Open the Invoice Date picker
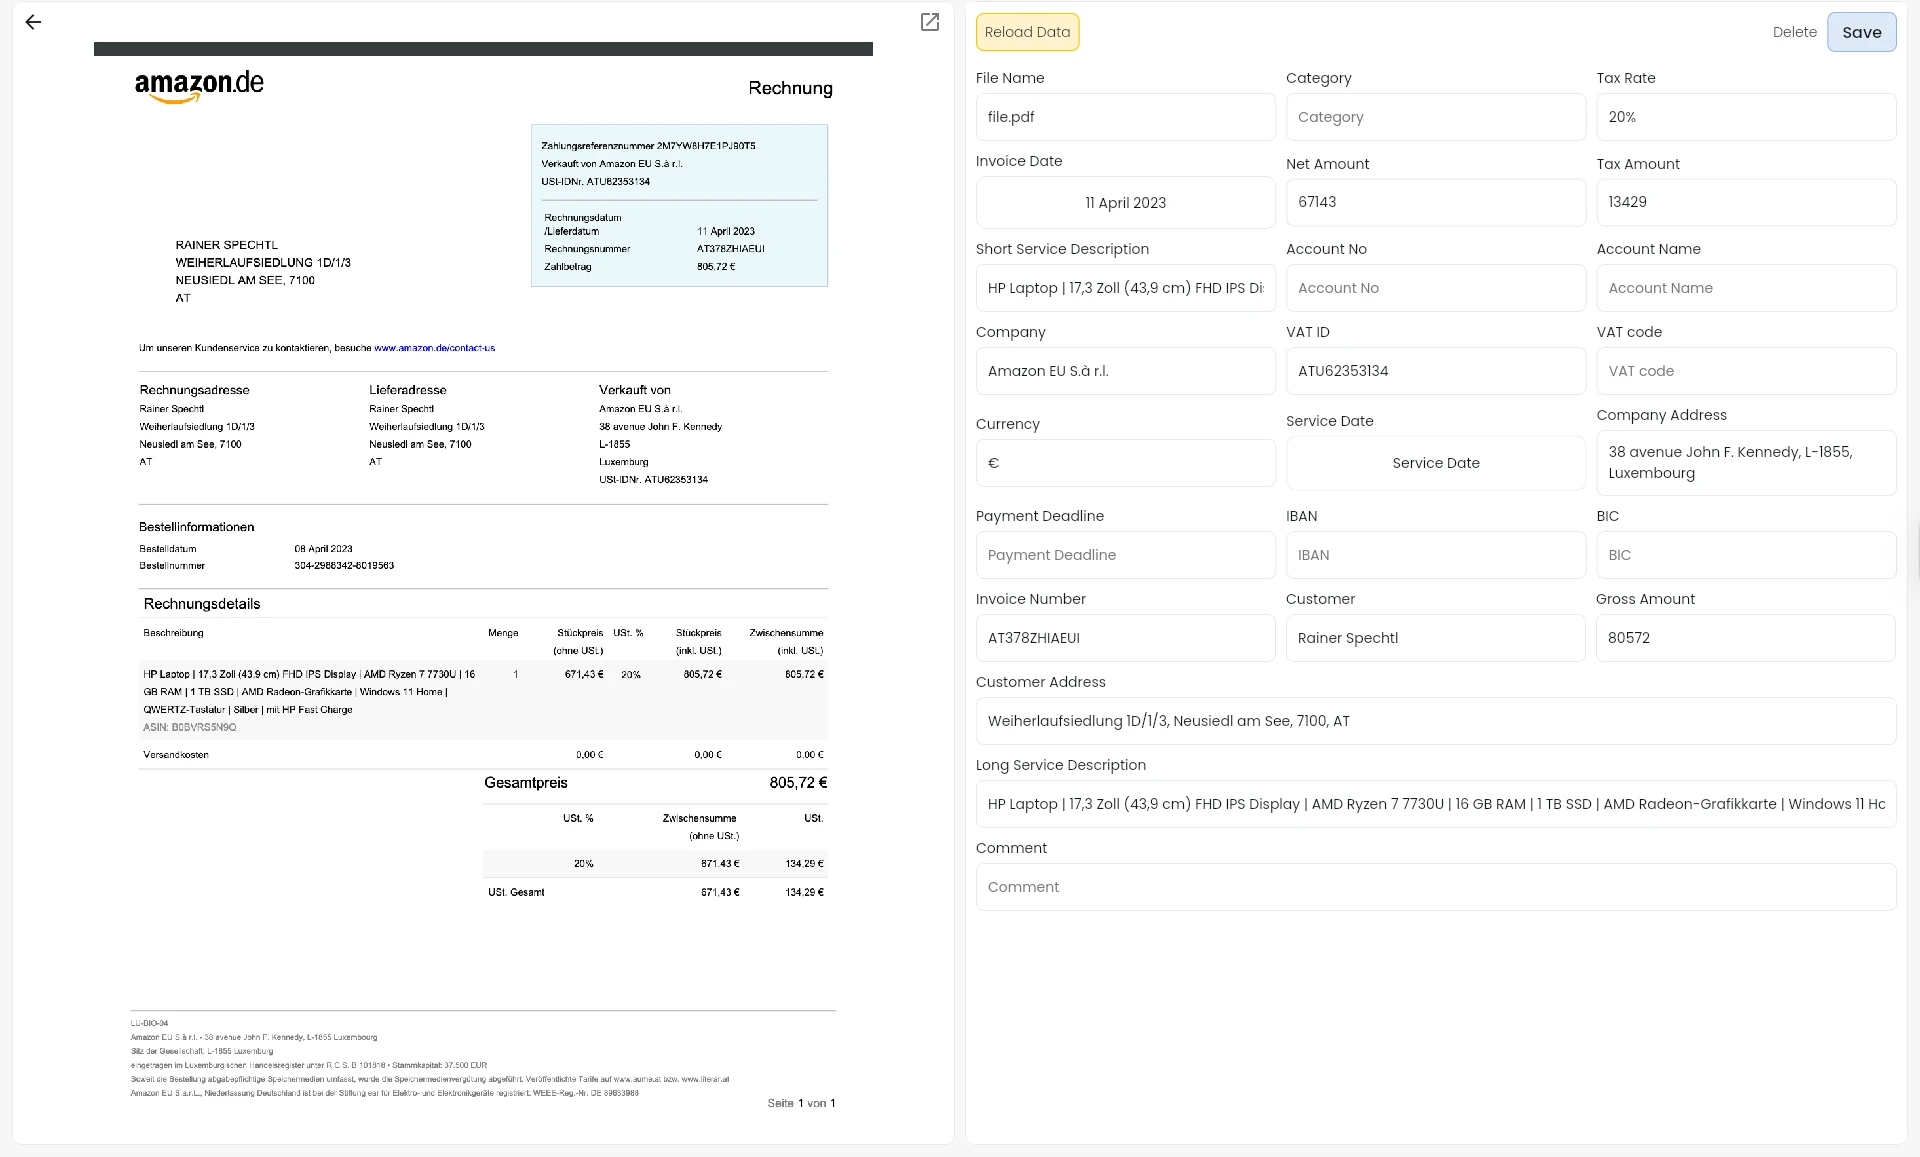The width and height of the screenshot is (1920, 1157). (1125, 203)
